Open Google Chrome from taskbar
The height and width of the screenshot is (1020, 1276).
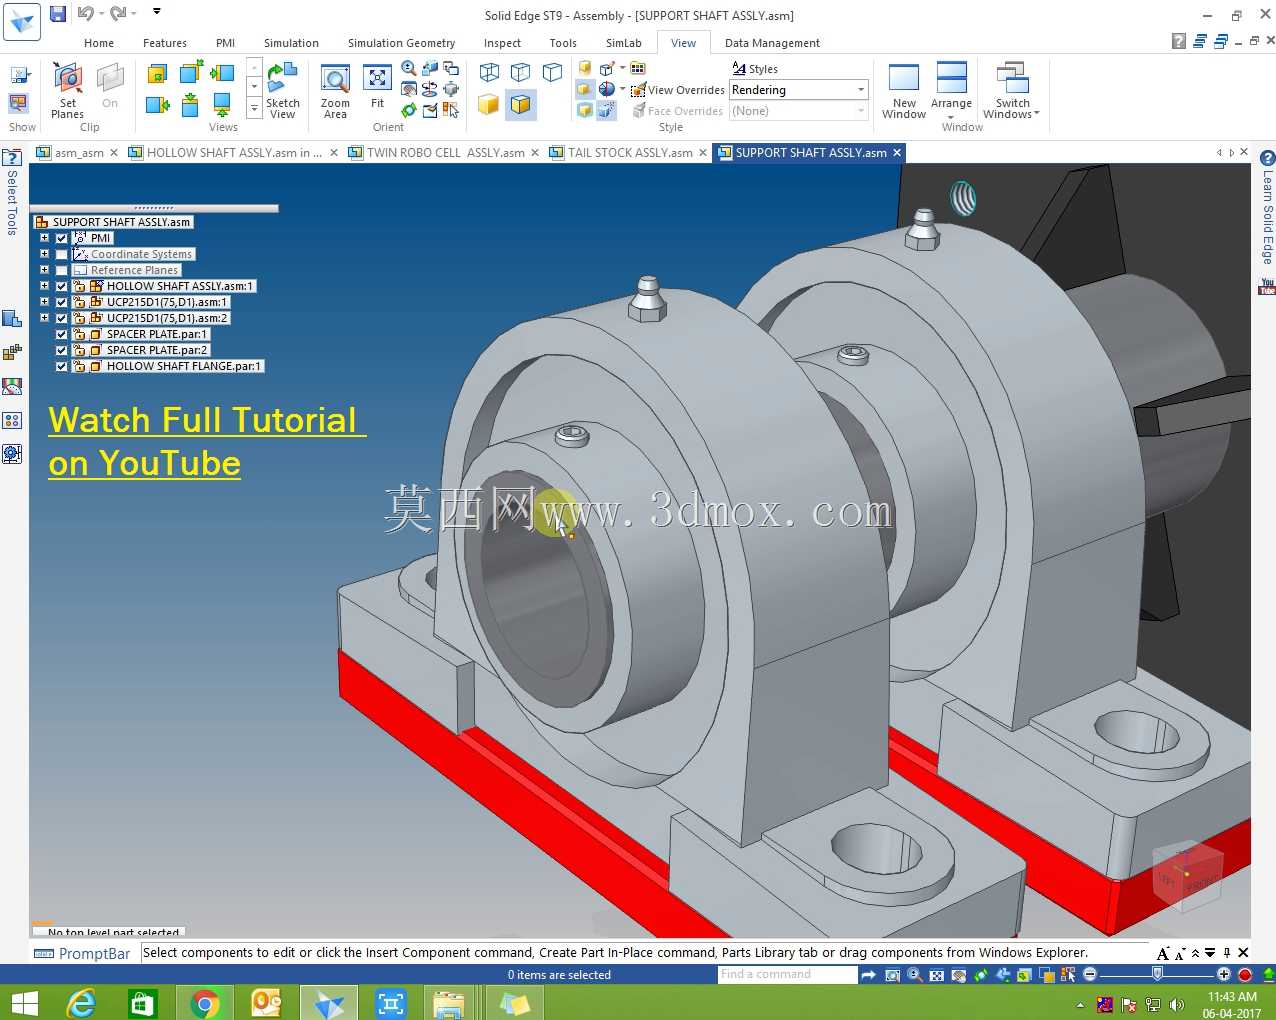(x=204, y=1003)
